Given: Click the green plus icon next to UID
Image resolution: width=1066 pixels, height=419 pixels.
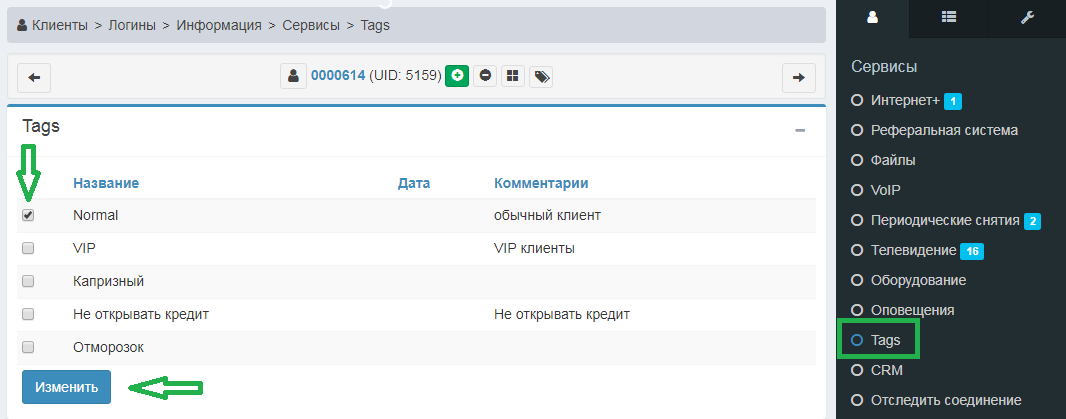Looking at the screenshot, I should (x=457, y=76).
